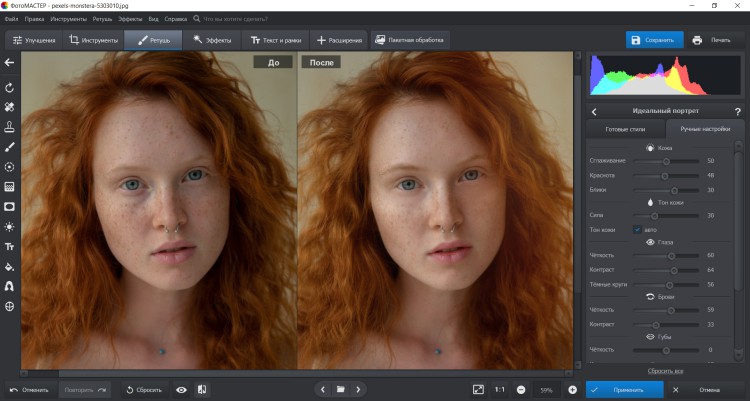Toggle the before/after split view icon

click(202, 389)
